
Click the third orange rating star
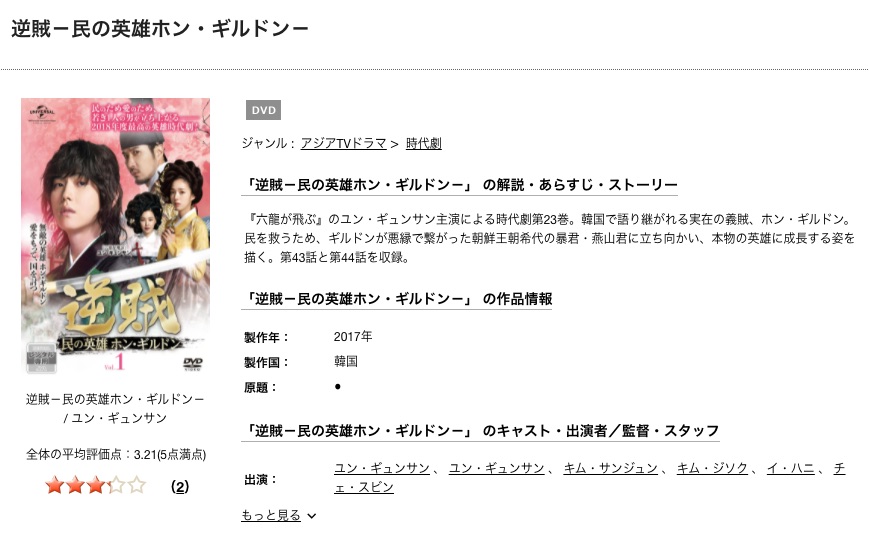point(95,486)
